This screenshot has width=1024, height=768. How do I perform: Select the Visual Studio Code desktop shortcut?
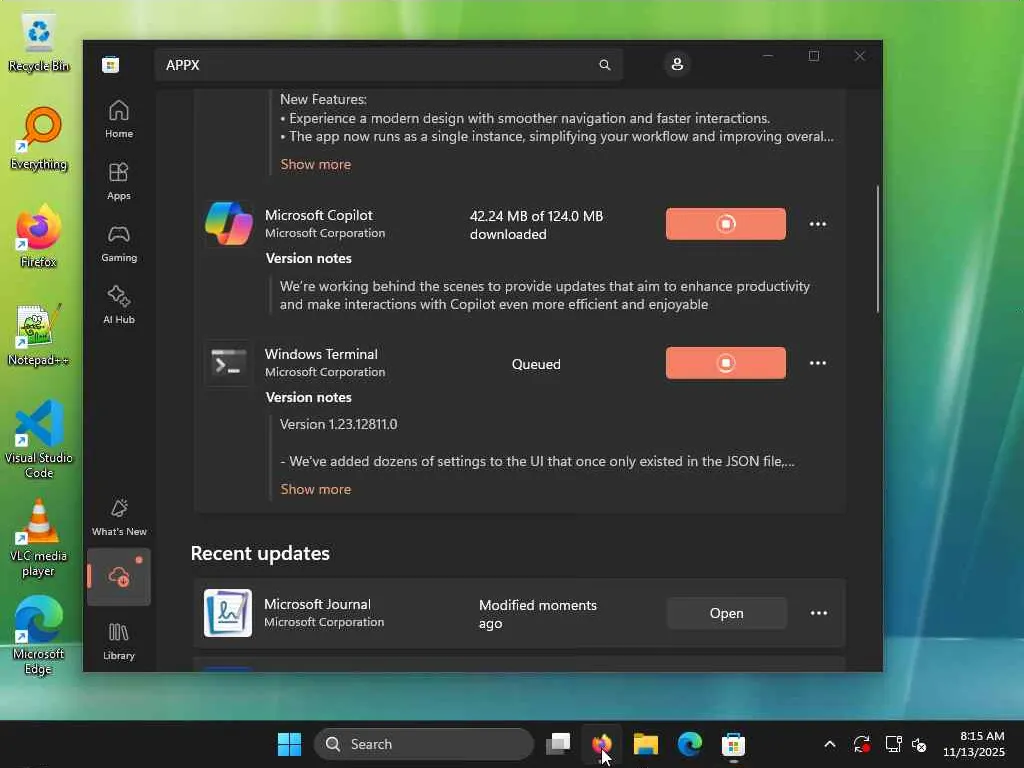coord(39,439)
